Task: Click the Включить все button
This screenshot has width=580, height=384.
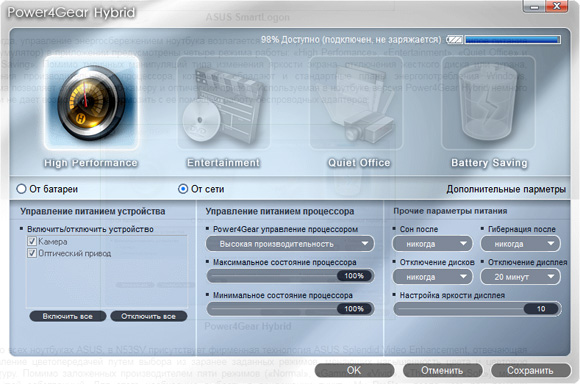Action: pos(68,316)
